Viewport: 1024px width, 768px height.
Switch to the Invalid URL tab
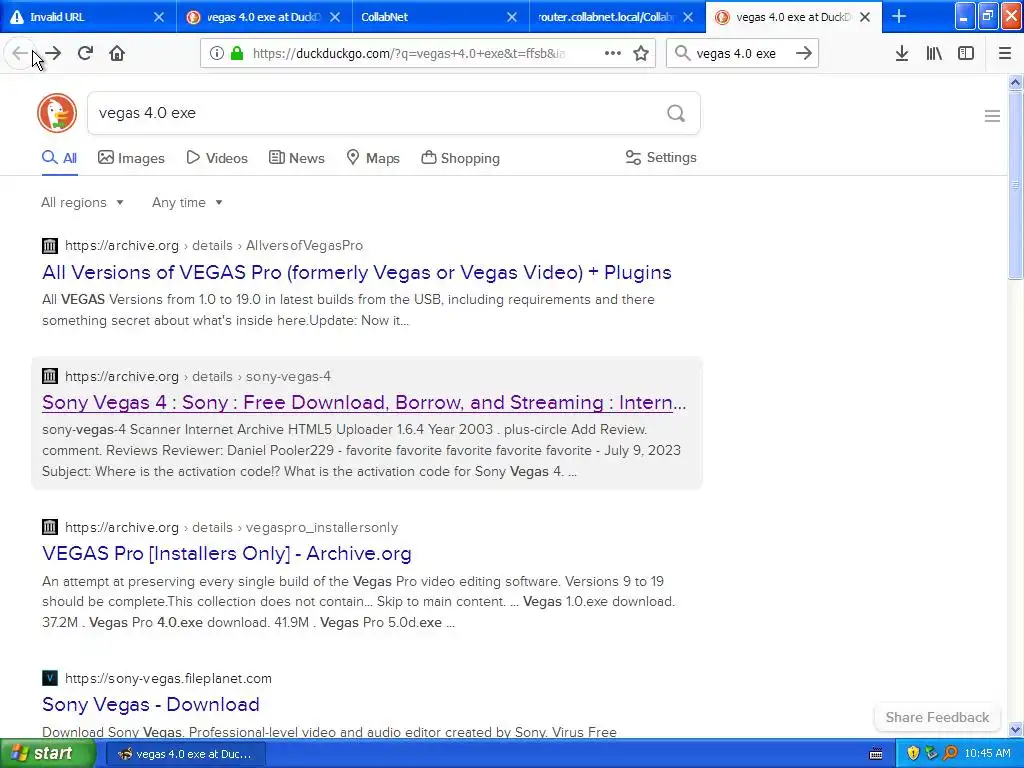pos(88,17)
